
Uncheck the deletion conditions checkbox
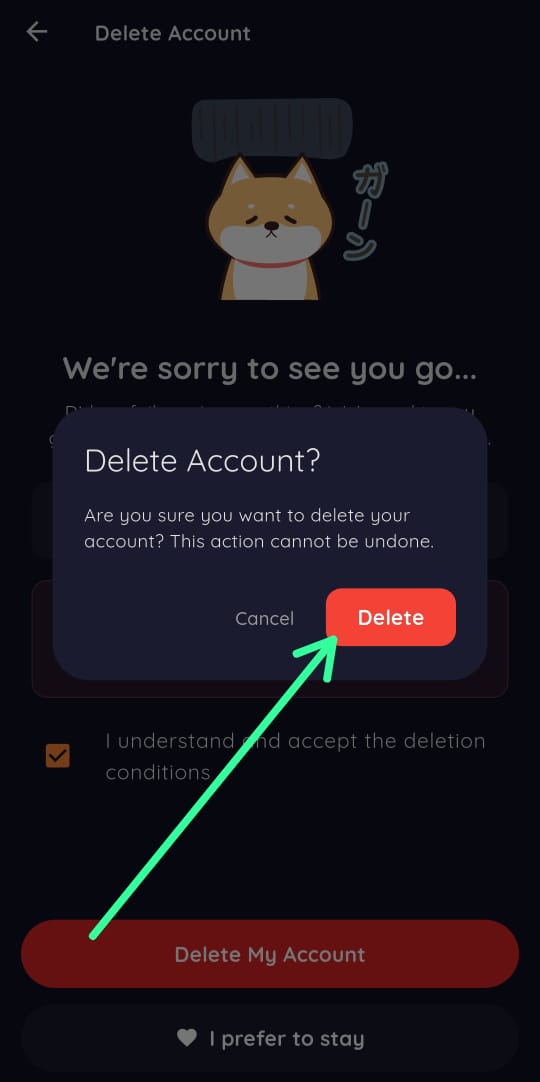point(58,756)
